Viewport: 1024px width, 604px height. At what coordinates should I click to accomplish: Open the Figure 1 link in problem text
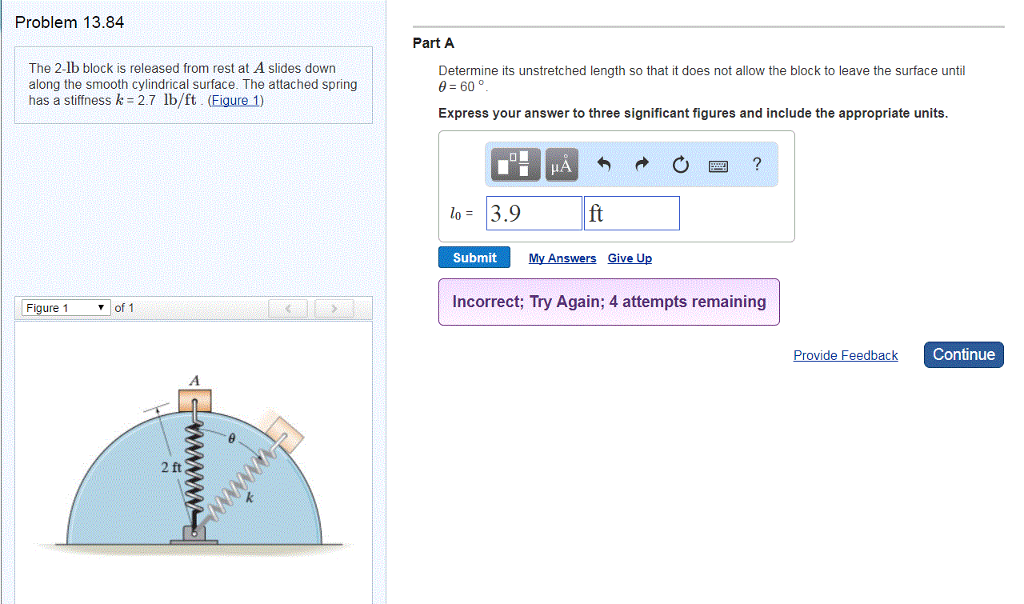[235, 99]
